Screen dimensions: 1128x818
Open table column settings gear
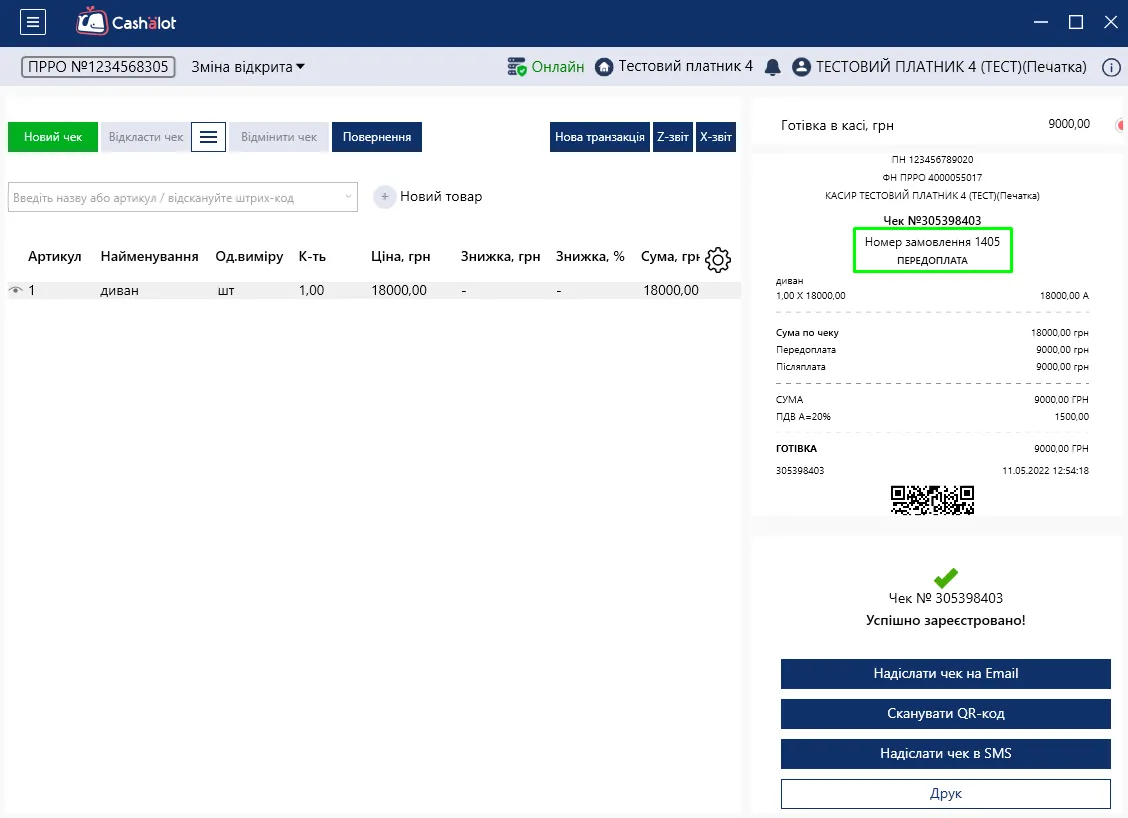[x=717, y=260]
